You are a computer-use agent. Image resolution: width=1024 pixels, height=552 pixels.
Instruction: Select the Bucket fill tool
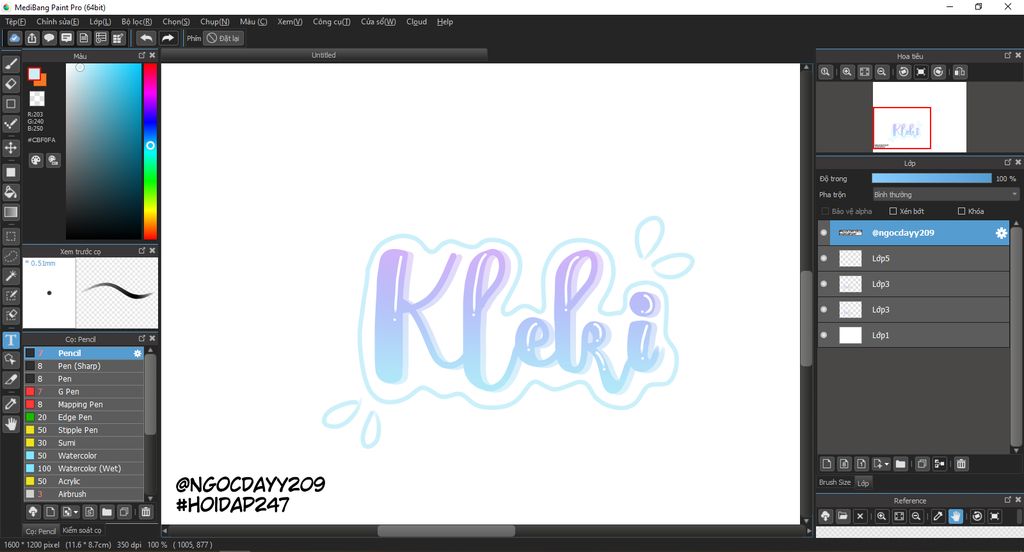pos(11,192)
